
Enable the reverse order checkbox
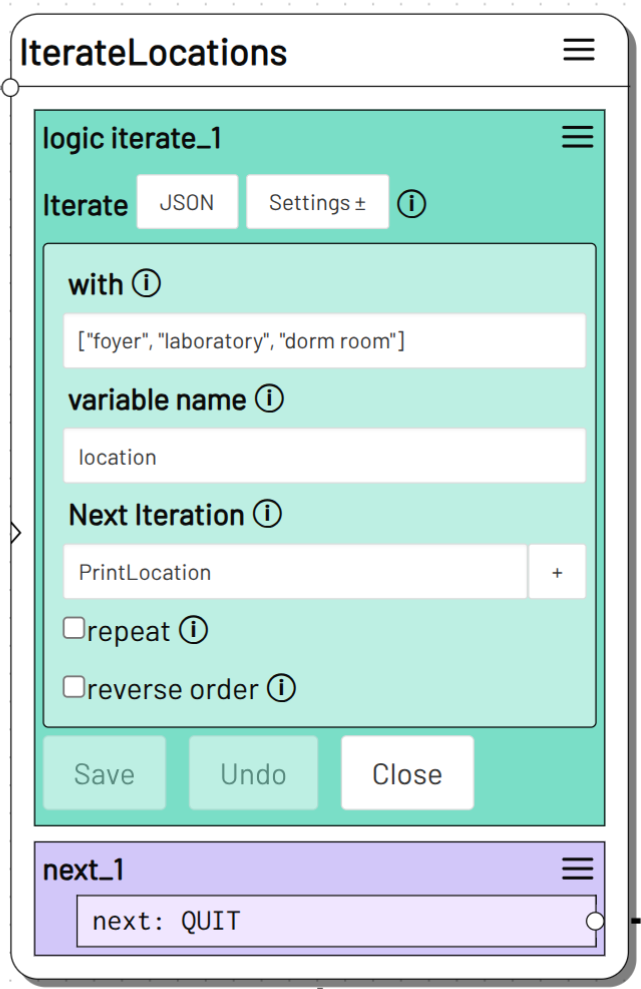click(x=74, y=687)
